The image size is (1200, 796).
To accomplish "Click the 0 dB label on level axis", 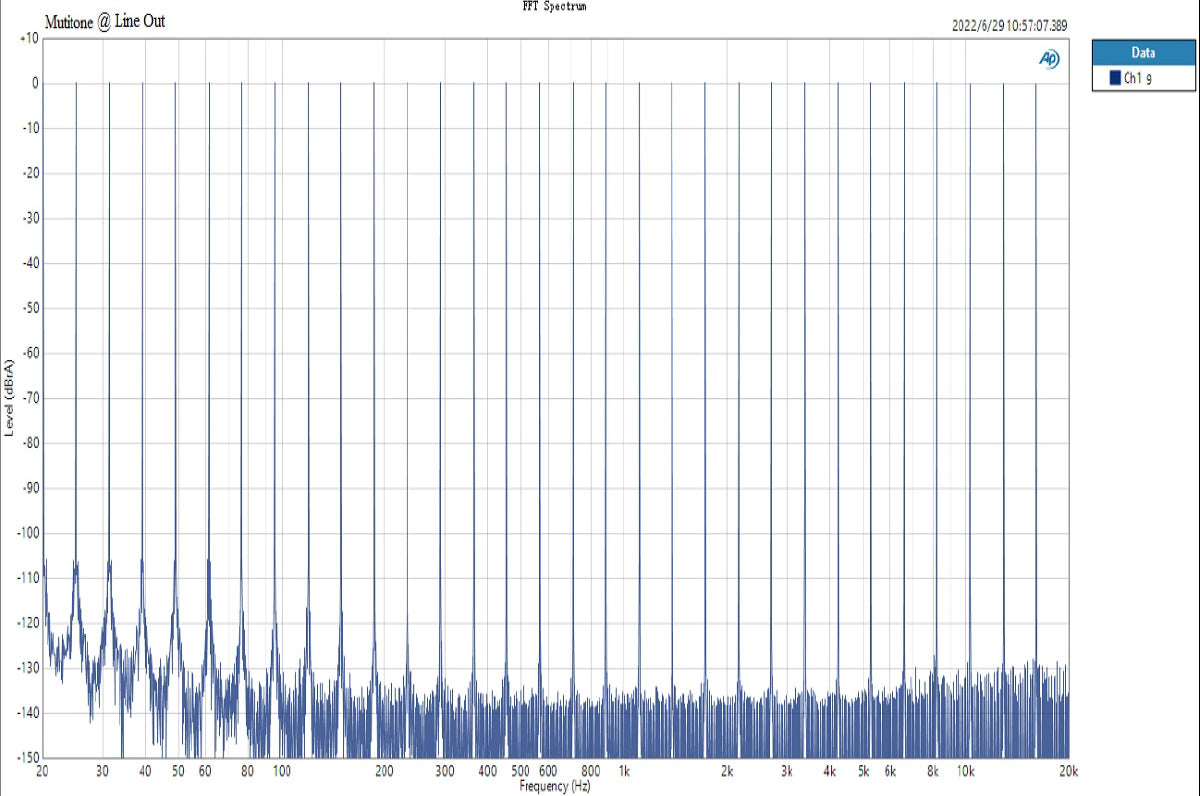I will [34, 83].
